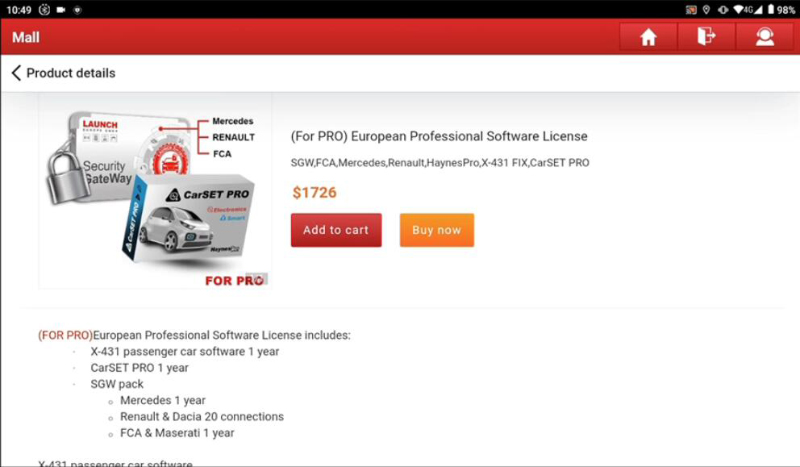
Task: Tap the Bluetooth status bar icon
Action: tap(44, 10)
